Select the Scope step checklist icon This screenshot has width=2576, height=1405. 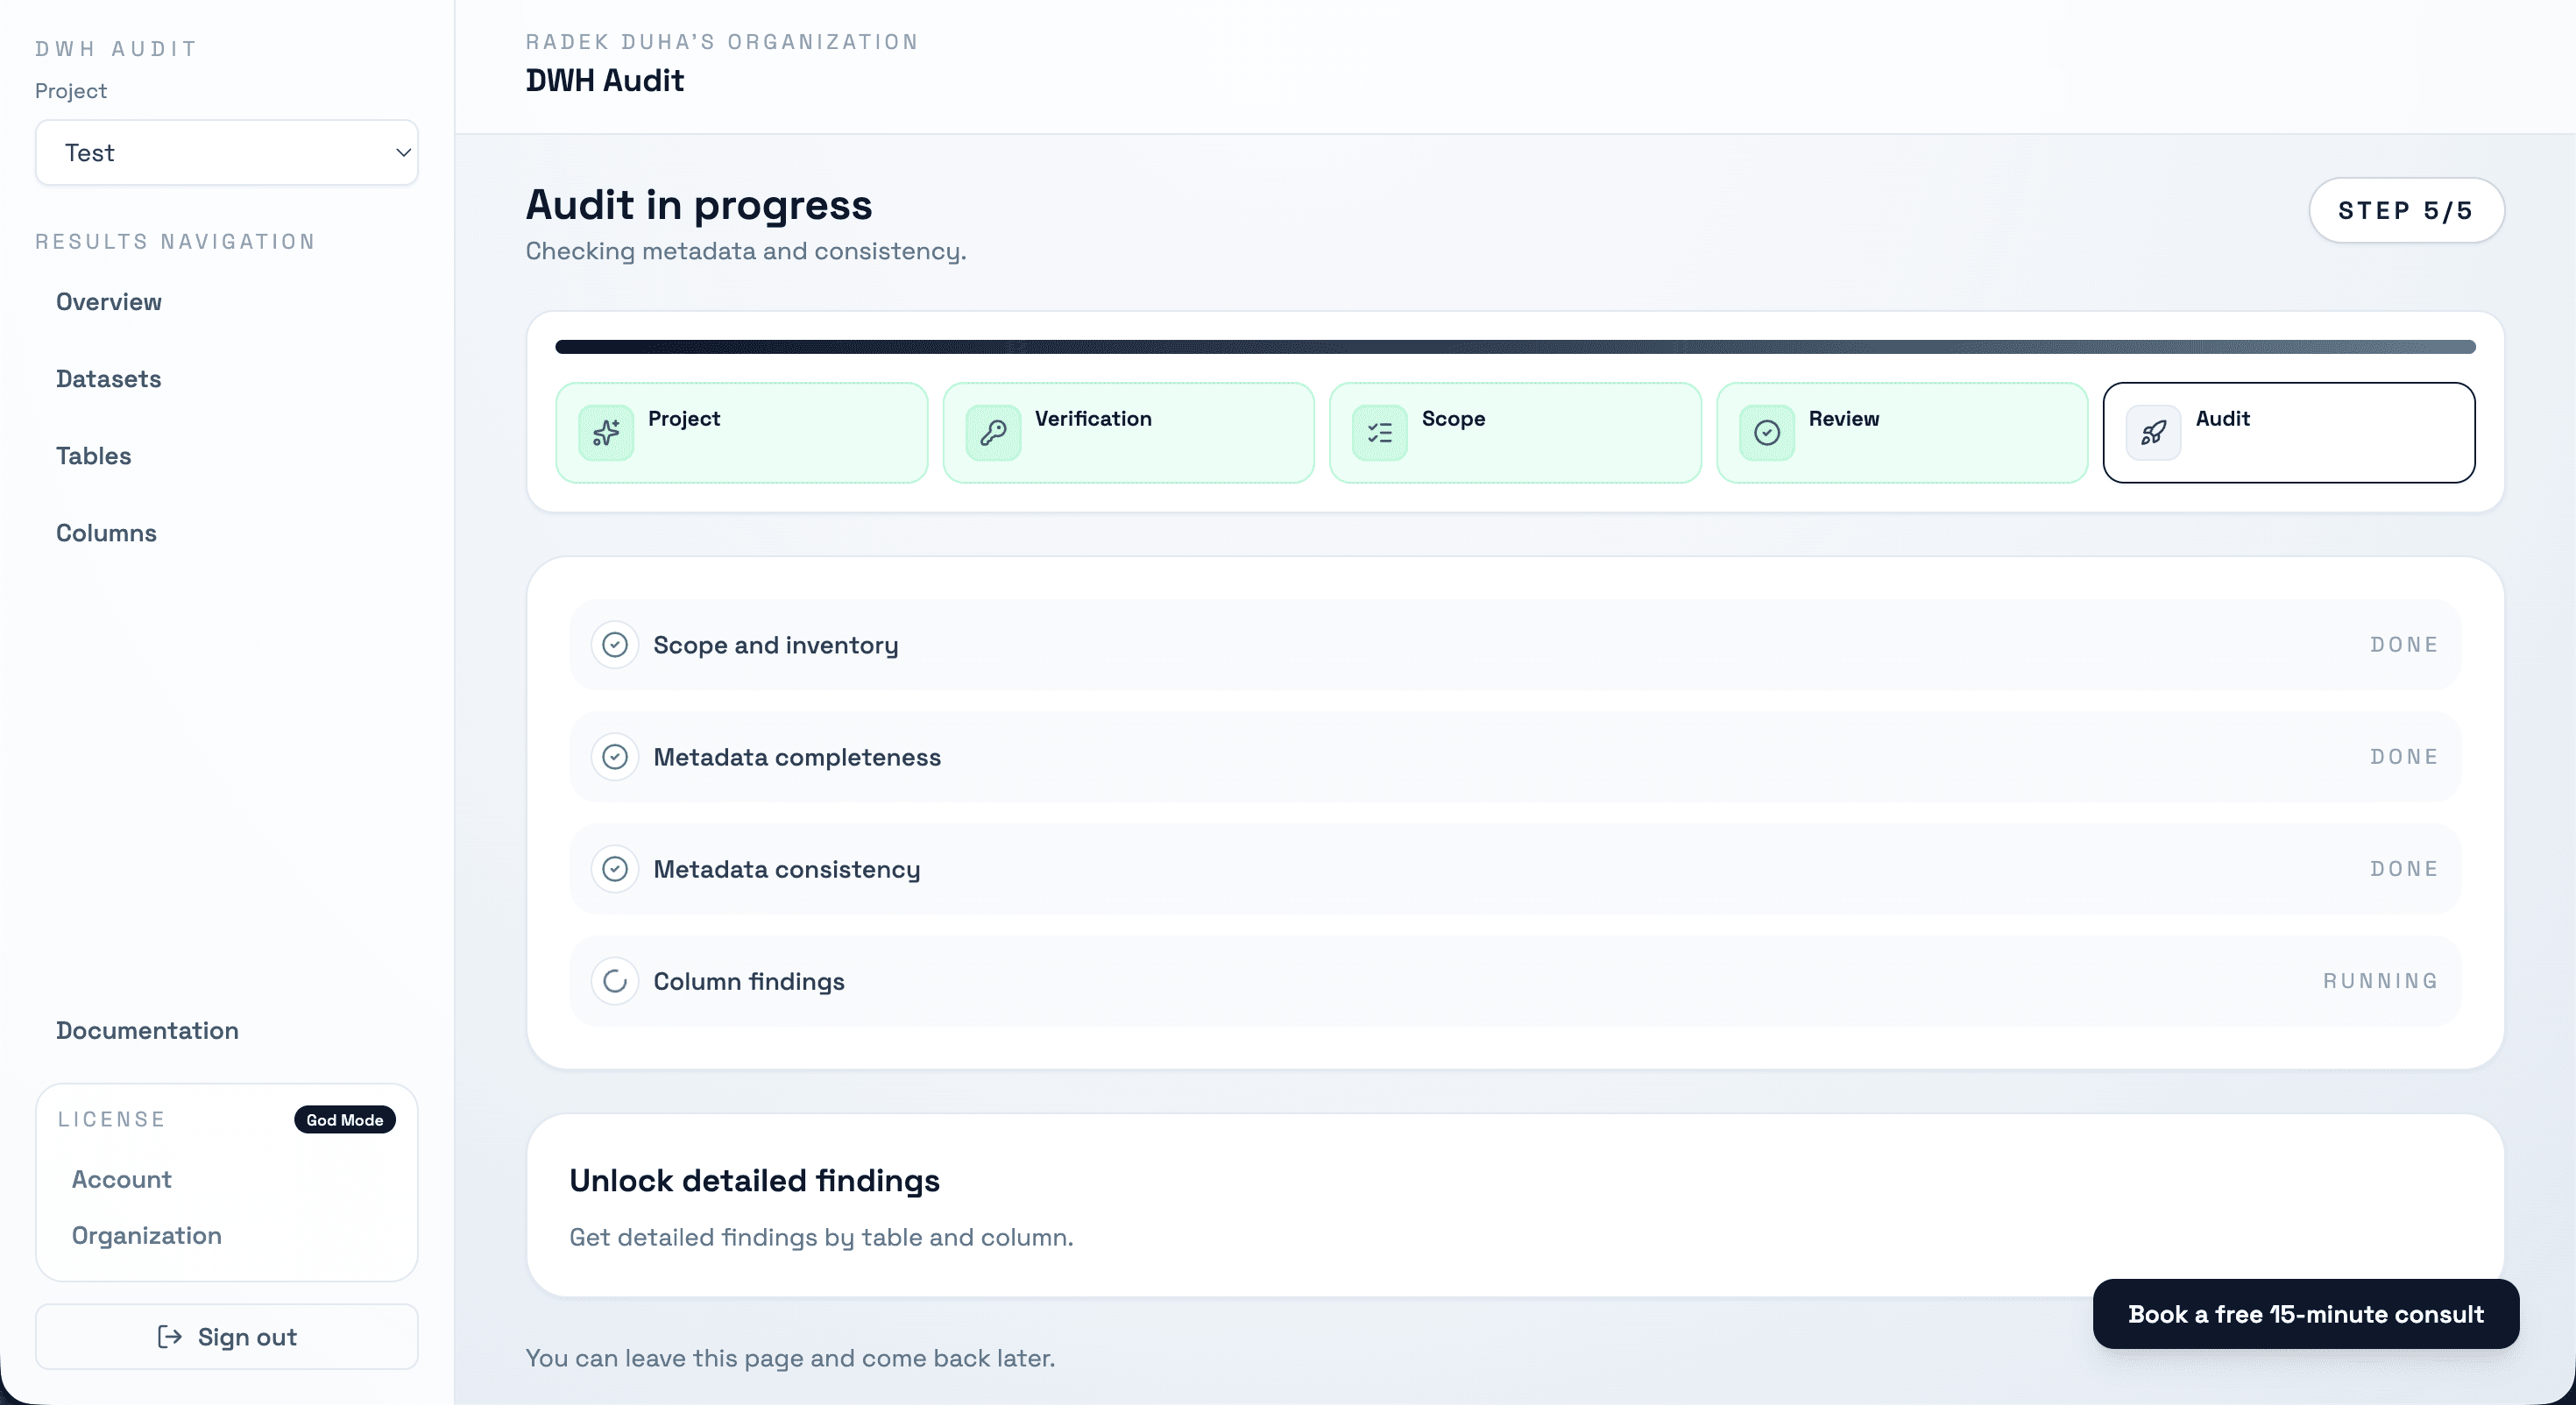coord(1379,432)
